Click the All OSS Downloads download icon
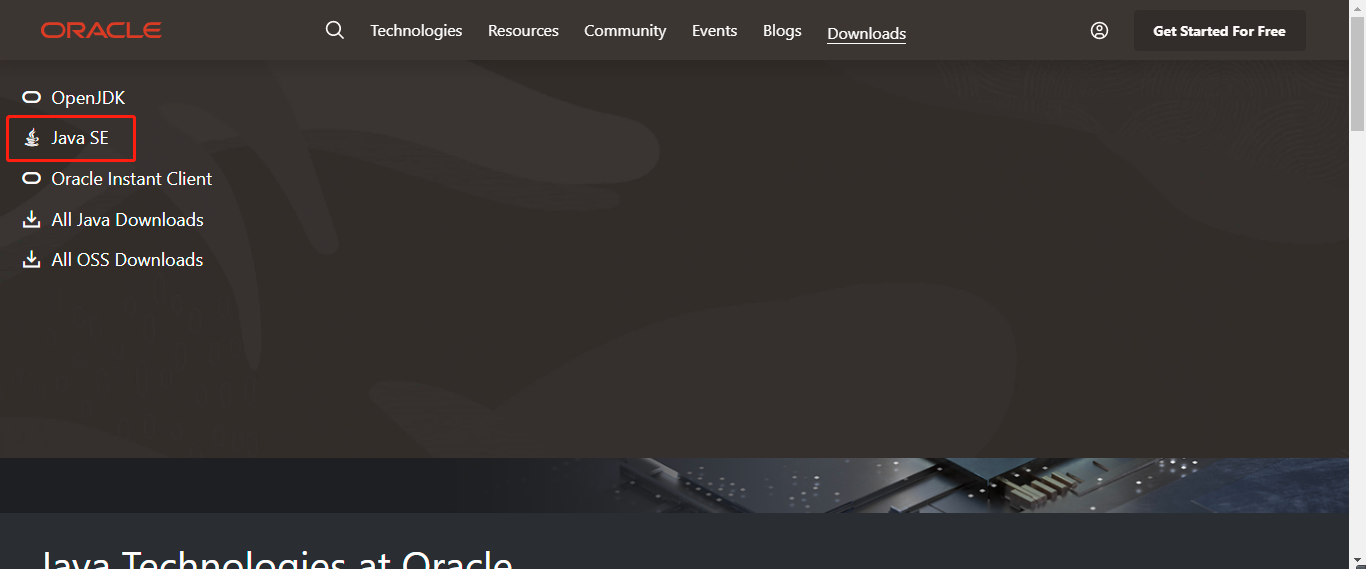 (31, 259)
